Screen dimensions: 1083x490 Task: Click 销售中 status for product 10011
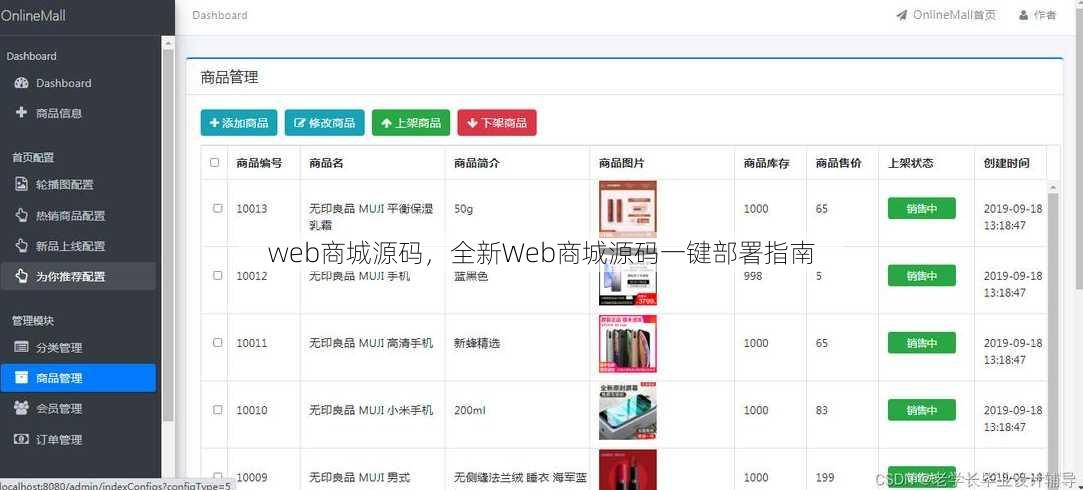(921, 342)
